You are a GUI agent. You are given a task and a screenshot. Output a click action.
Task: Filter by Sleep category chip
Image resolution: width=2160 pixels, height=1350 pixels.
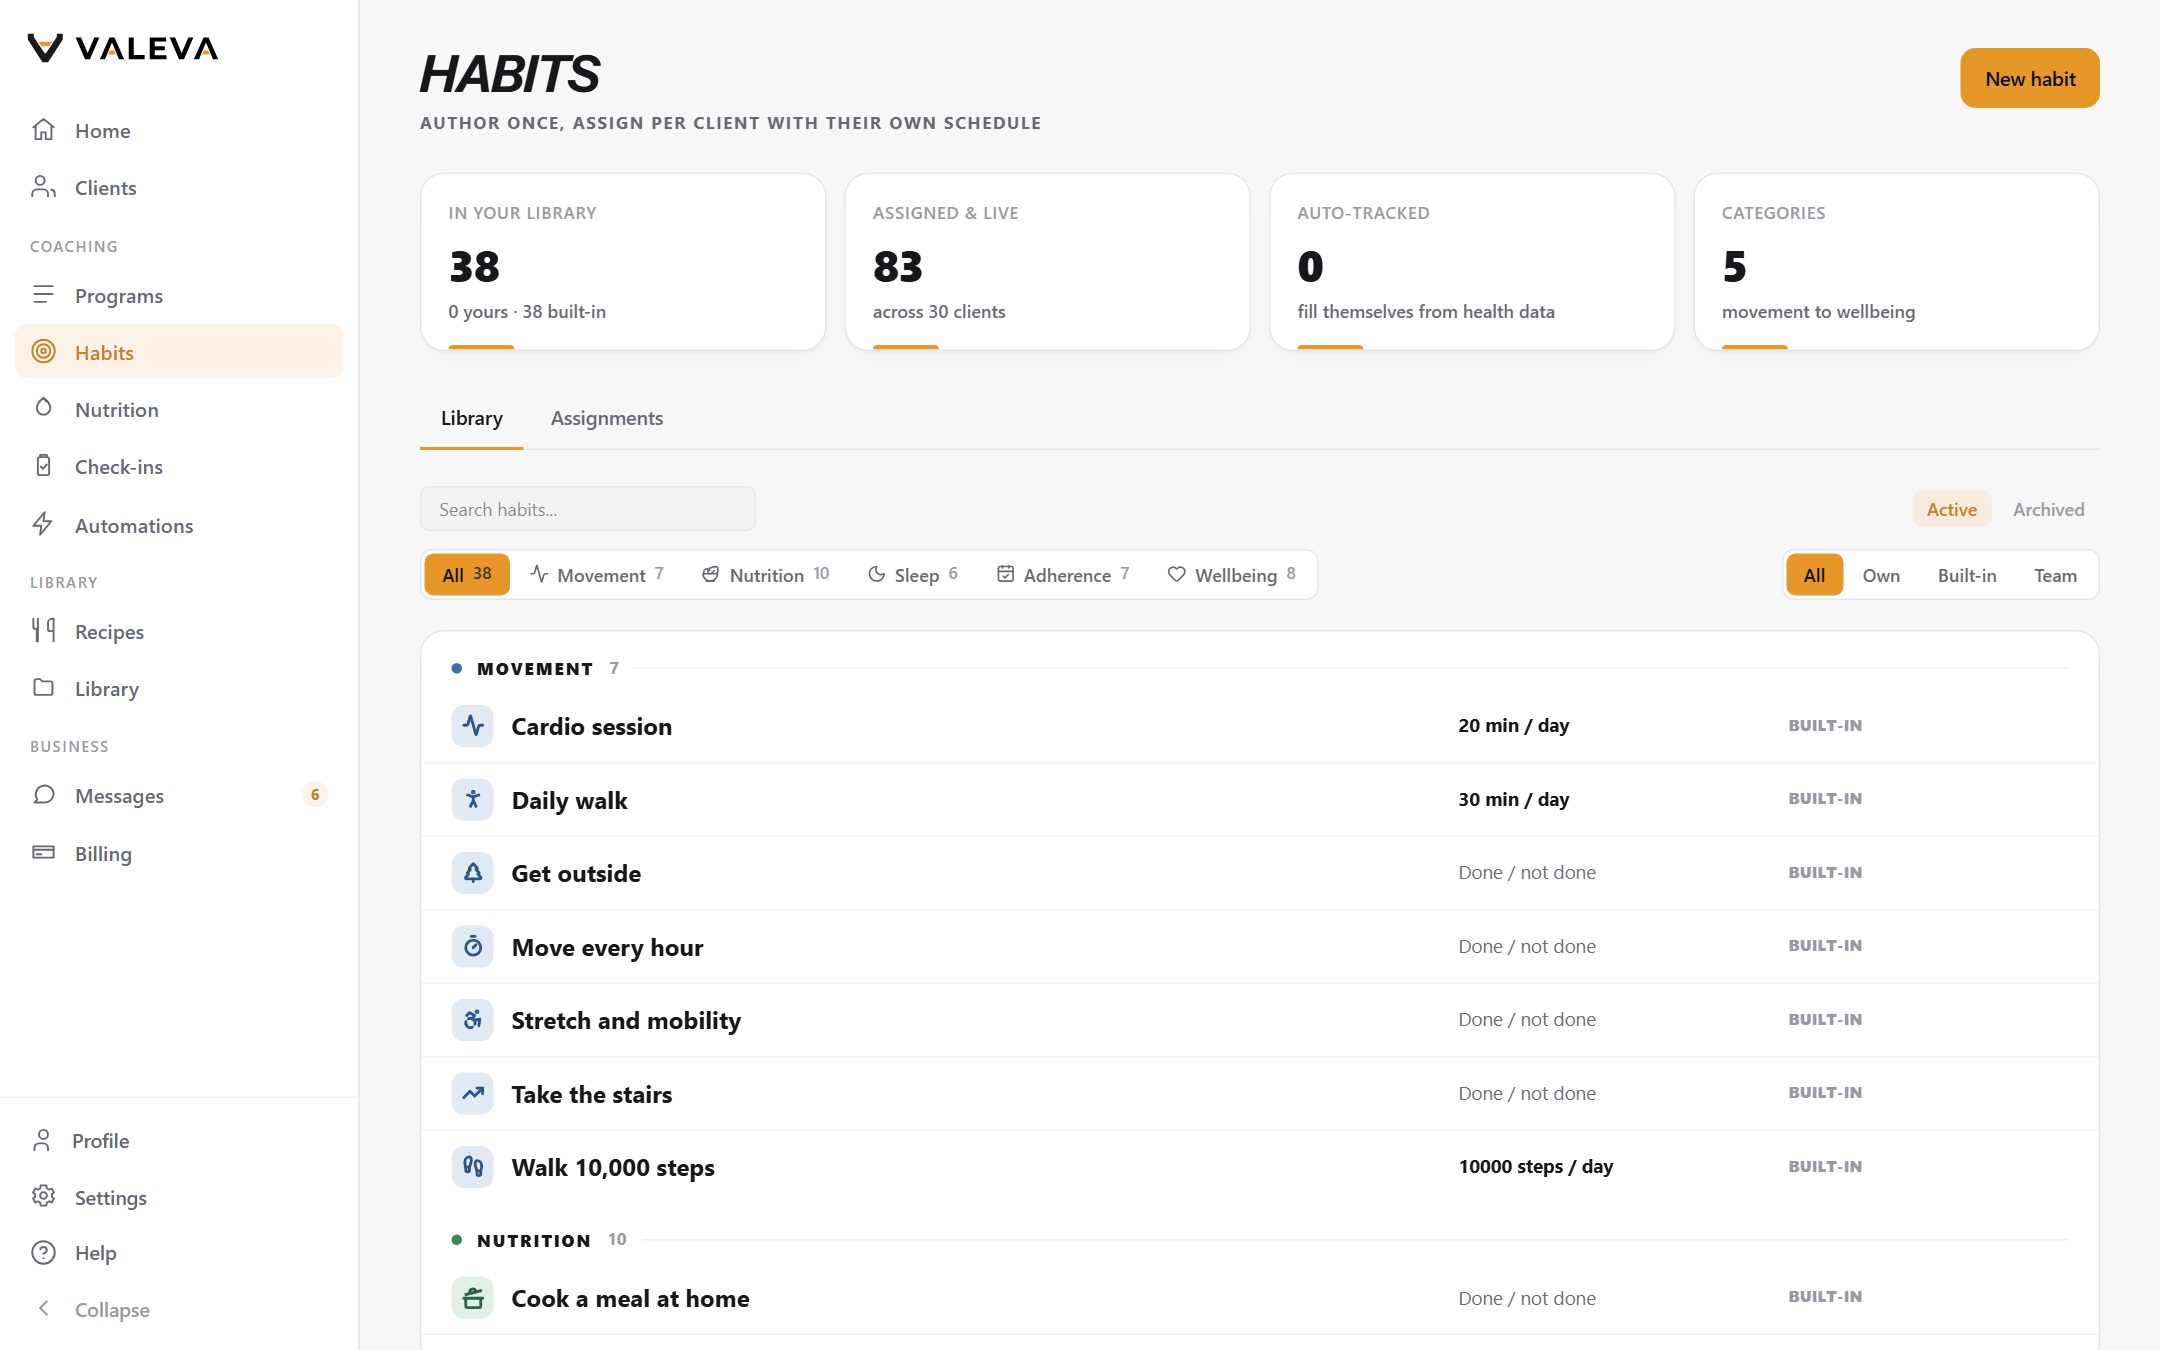[x=913, y=575]
